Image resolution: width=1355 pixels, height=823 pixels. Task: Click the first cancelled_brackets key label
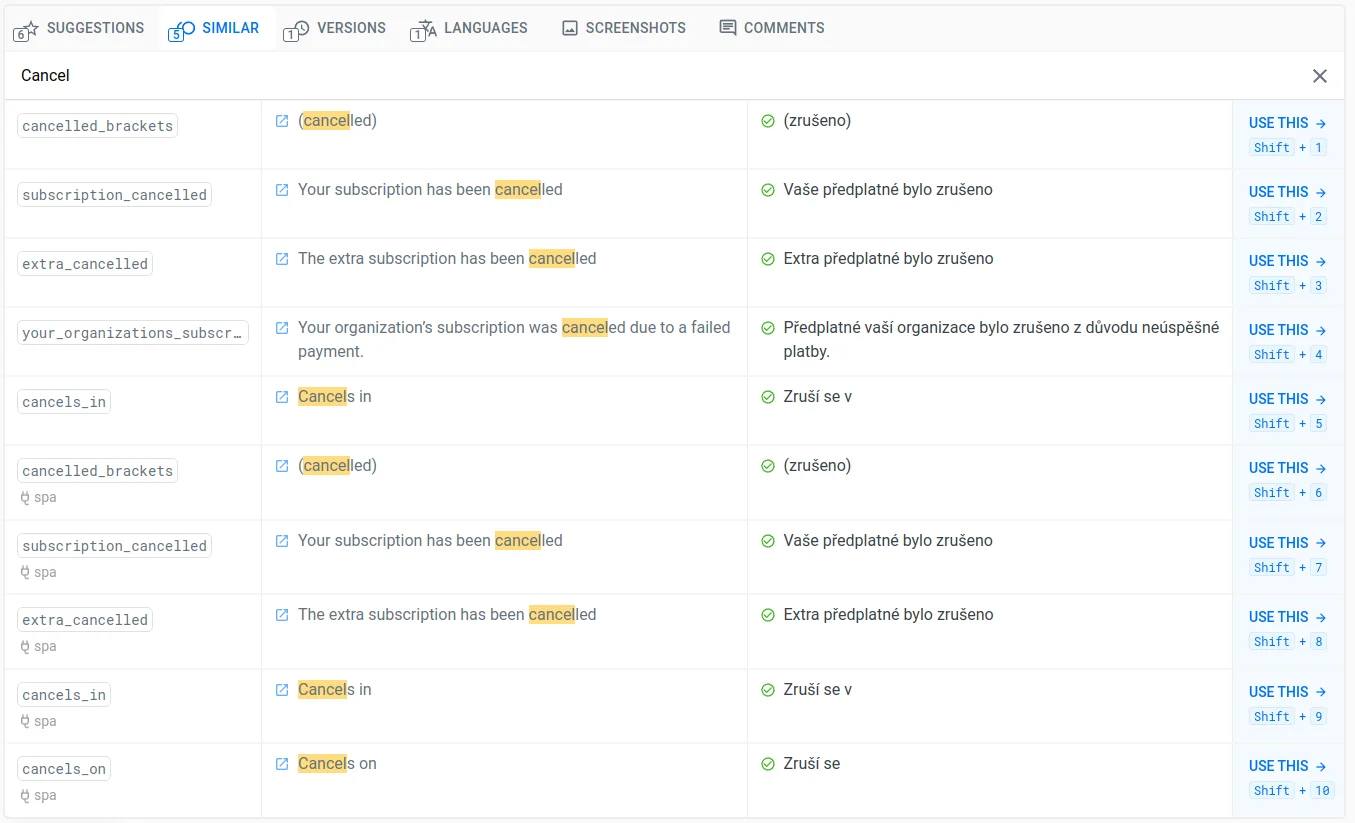pos(98,126)
